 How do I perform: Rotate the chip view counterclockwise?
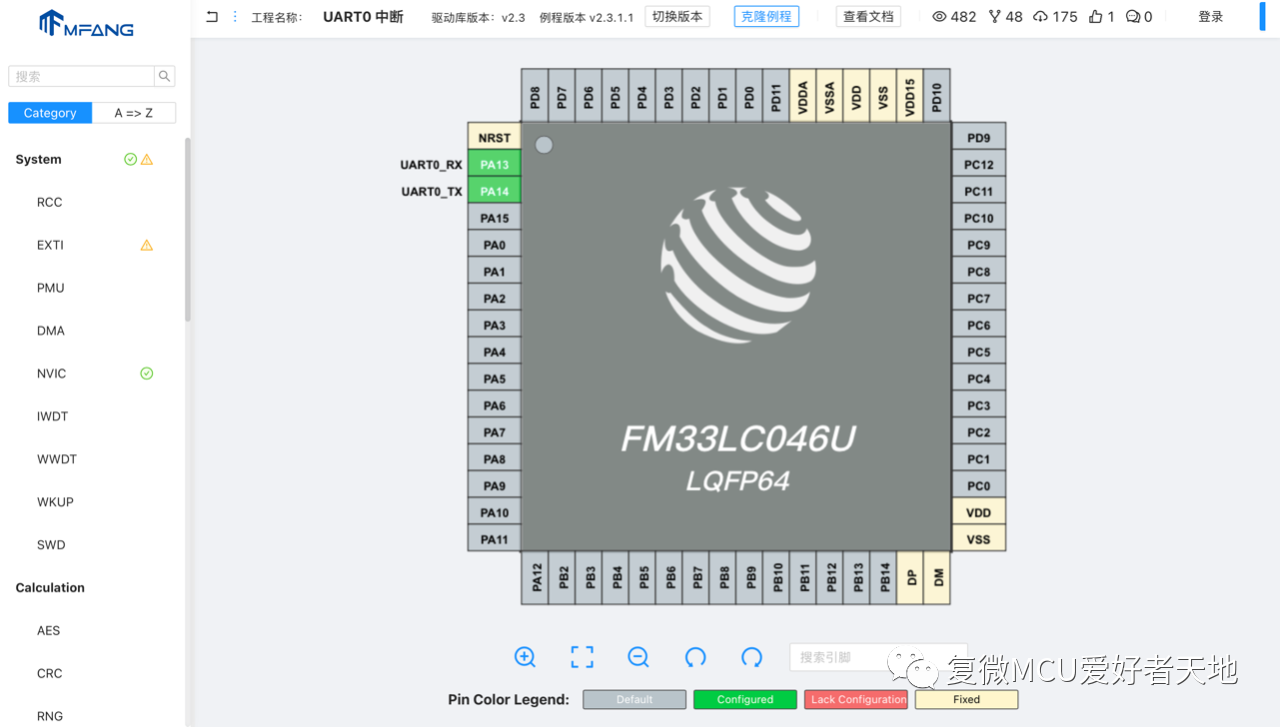pos(695,657)
